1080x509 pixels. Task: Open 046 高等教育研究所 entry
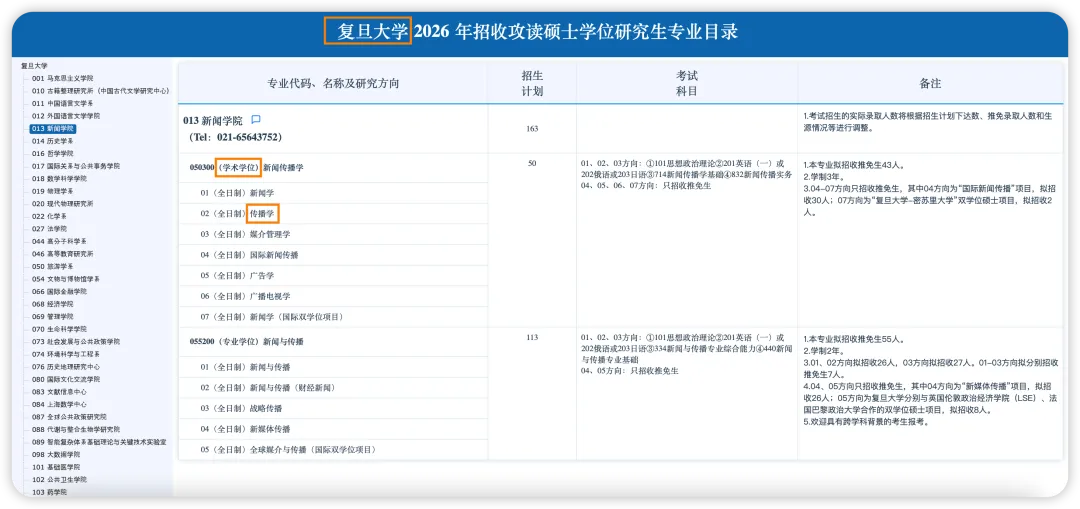tap(62, 253)
